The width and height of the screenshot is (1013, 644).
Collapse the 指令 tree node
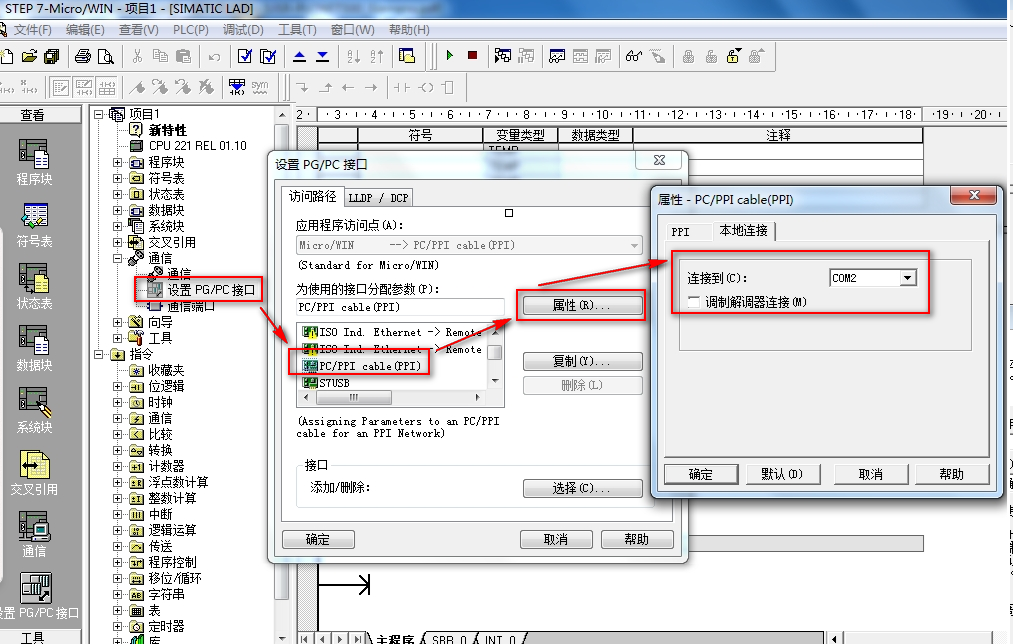tap(99, 355)
